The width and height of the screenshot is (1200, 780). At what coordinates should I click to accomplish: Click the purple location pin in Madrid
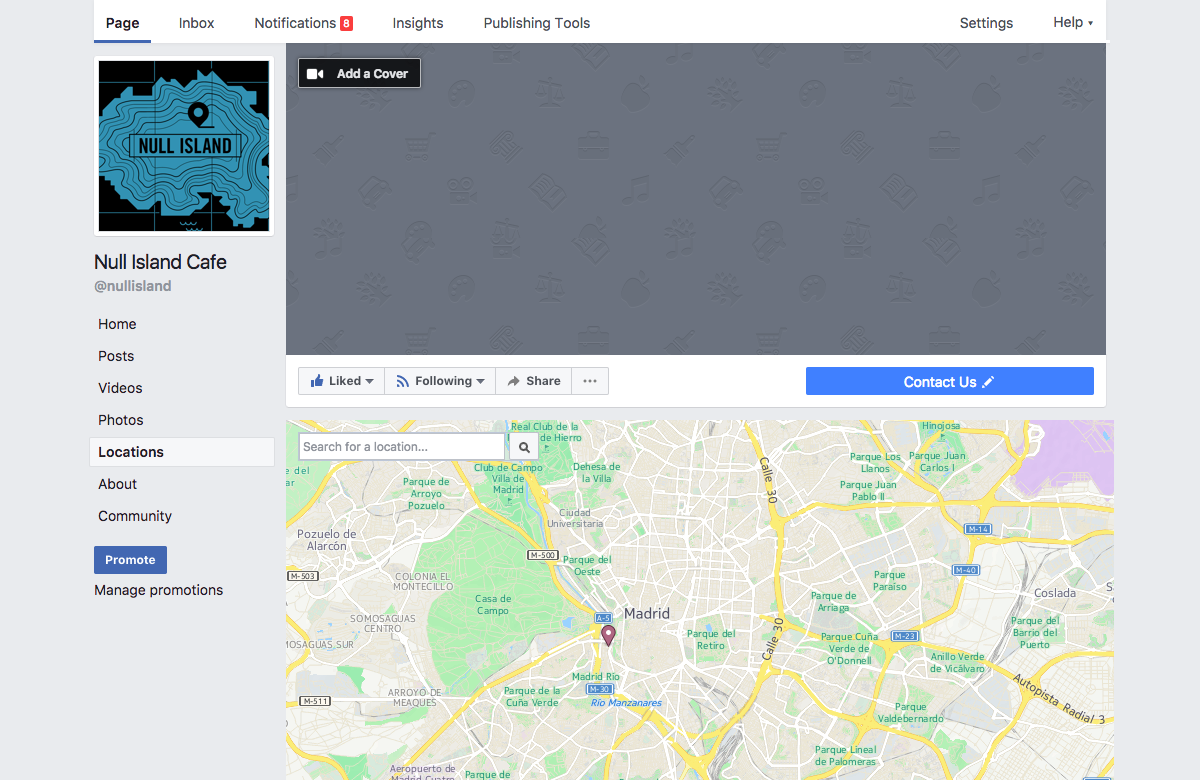click(608, 636)
